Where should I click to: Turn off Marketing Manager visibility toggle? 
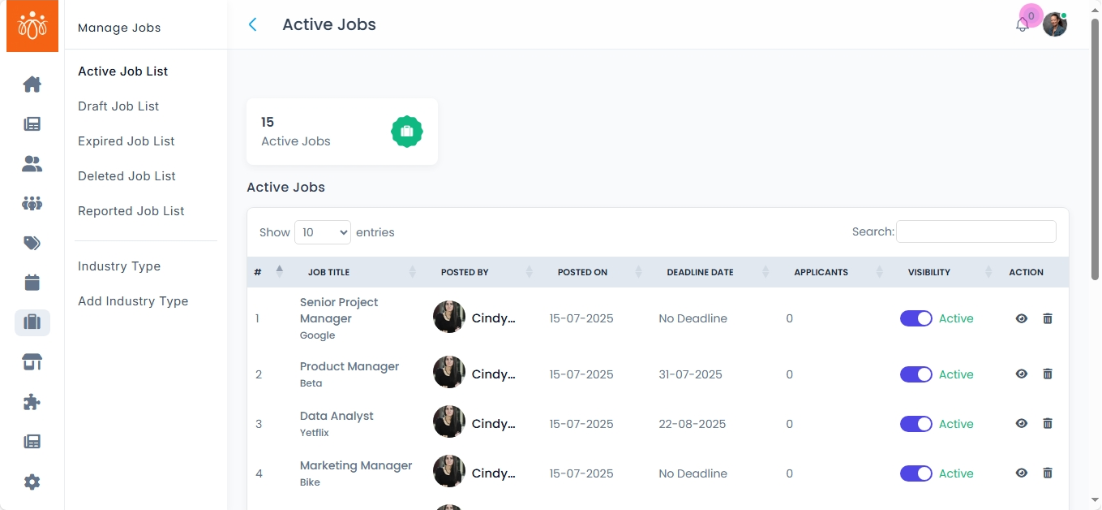pyautogui.click(x=916, y=473)
